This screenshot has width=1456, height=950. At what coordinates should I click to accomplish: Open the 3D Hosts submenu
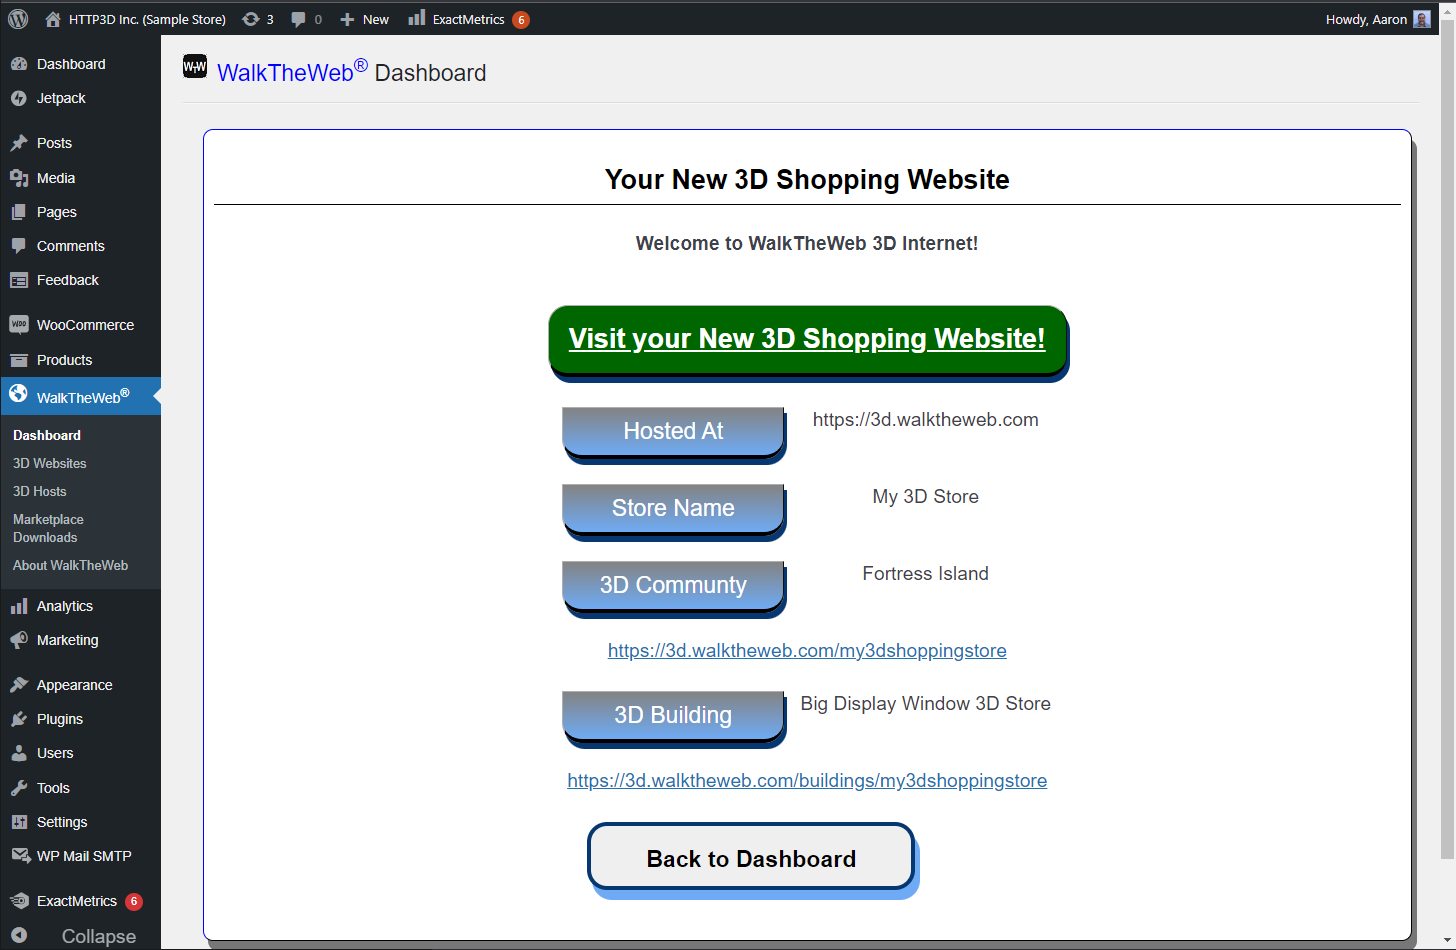[x=40, y=491]
